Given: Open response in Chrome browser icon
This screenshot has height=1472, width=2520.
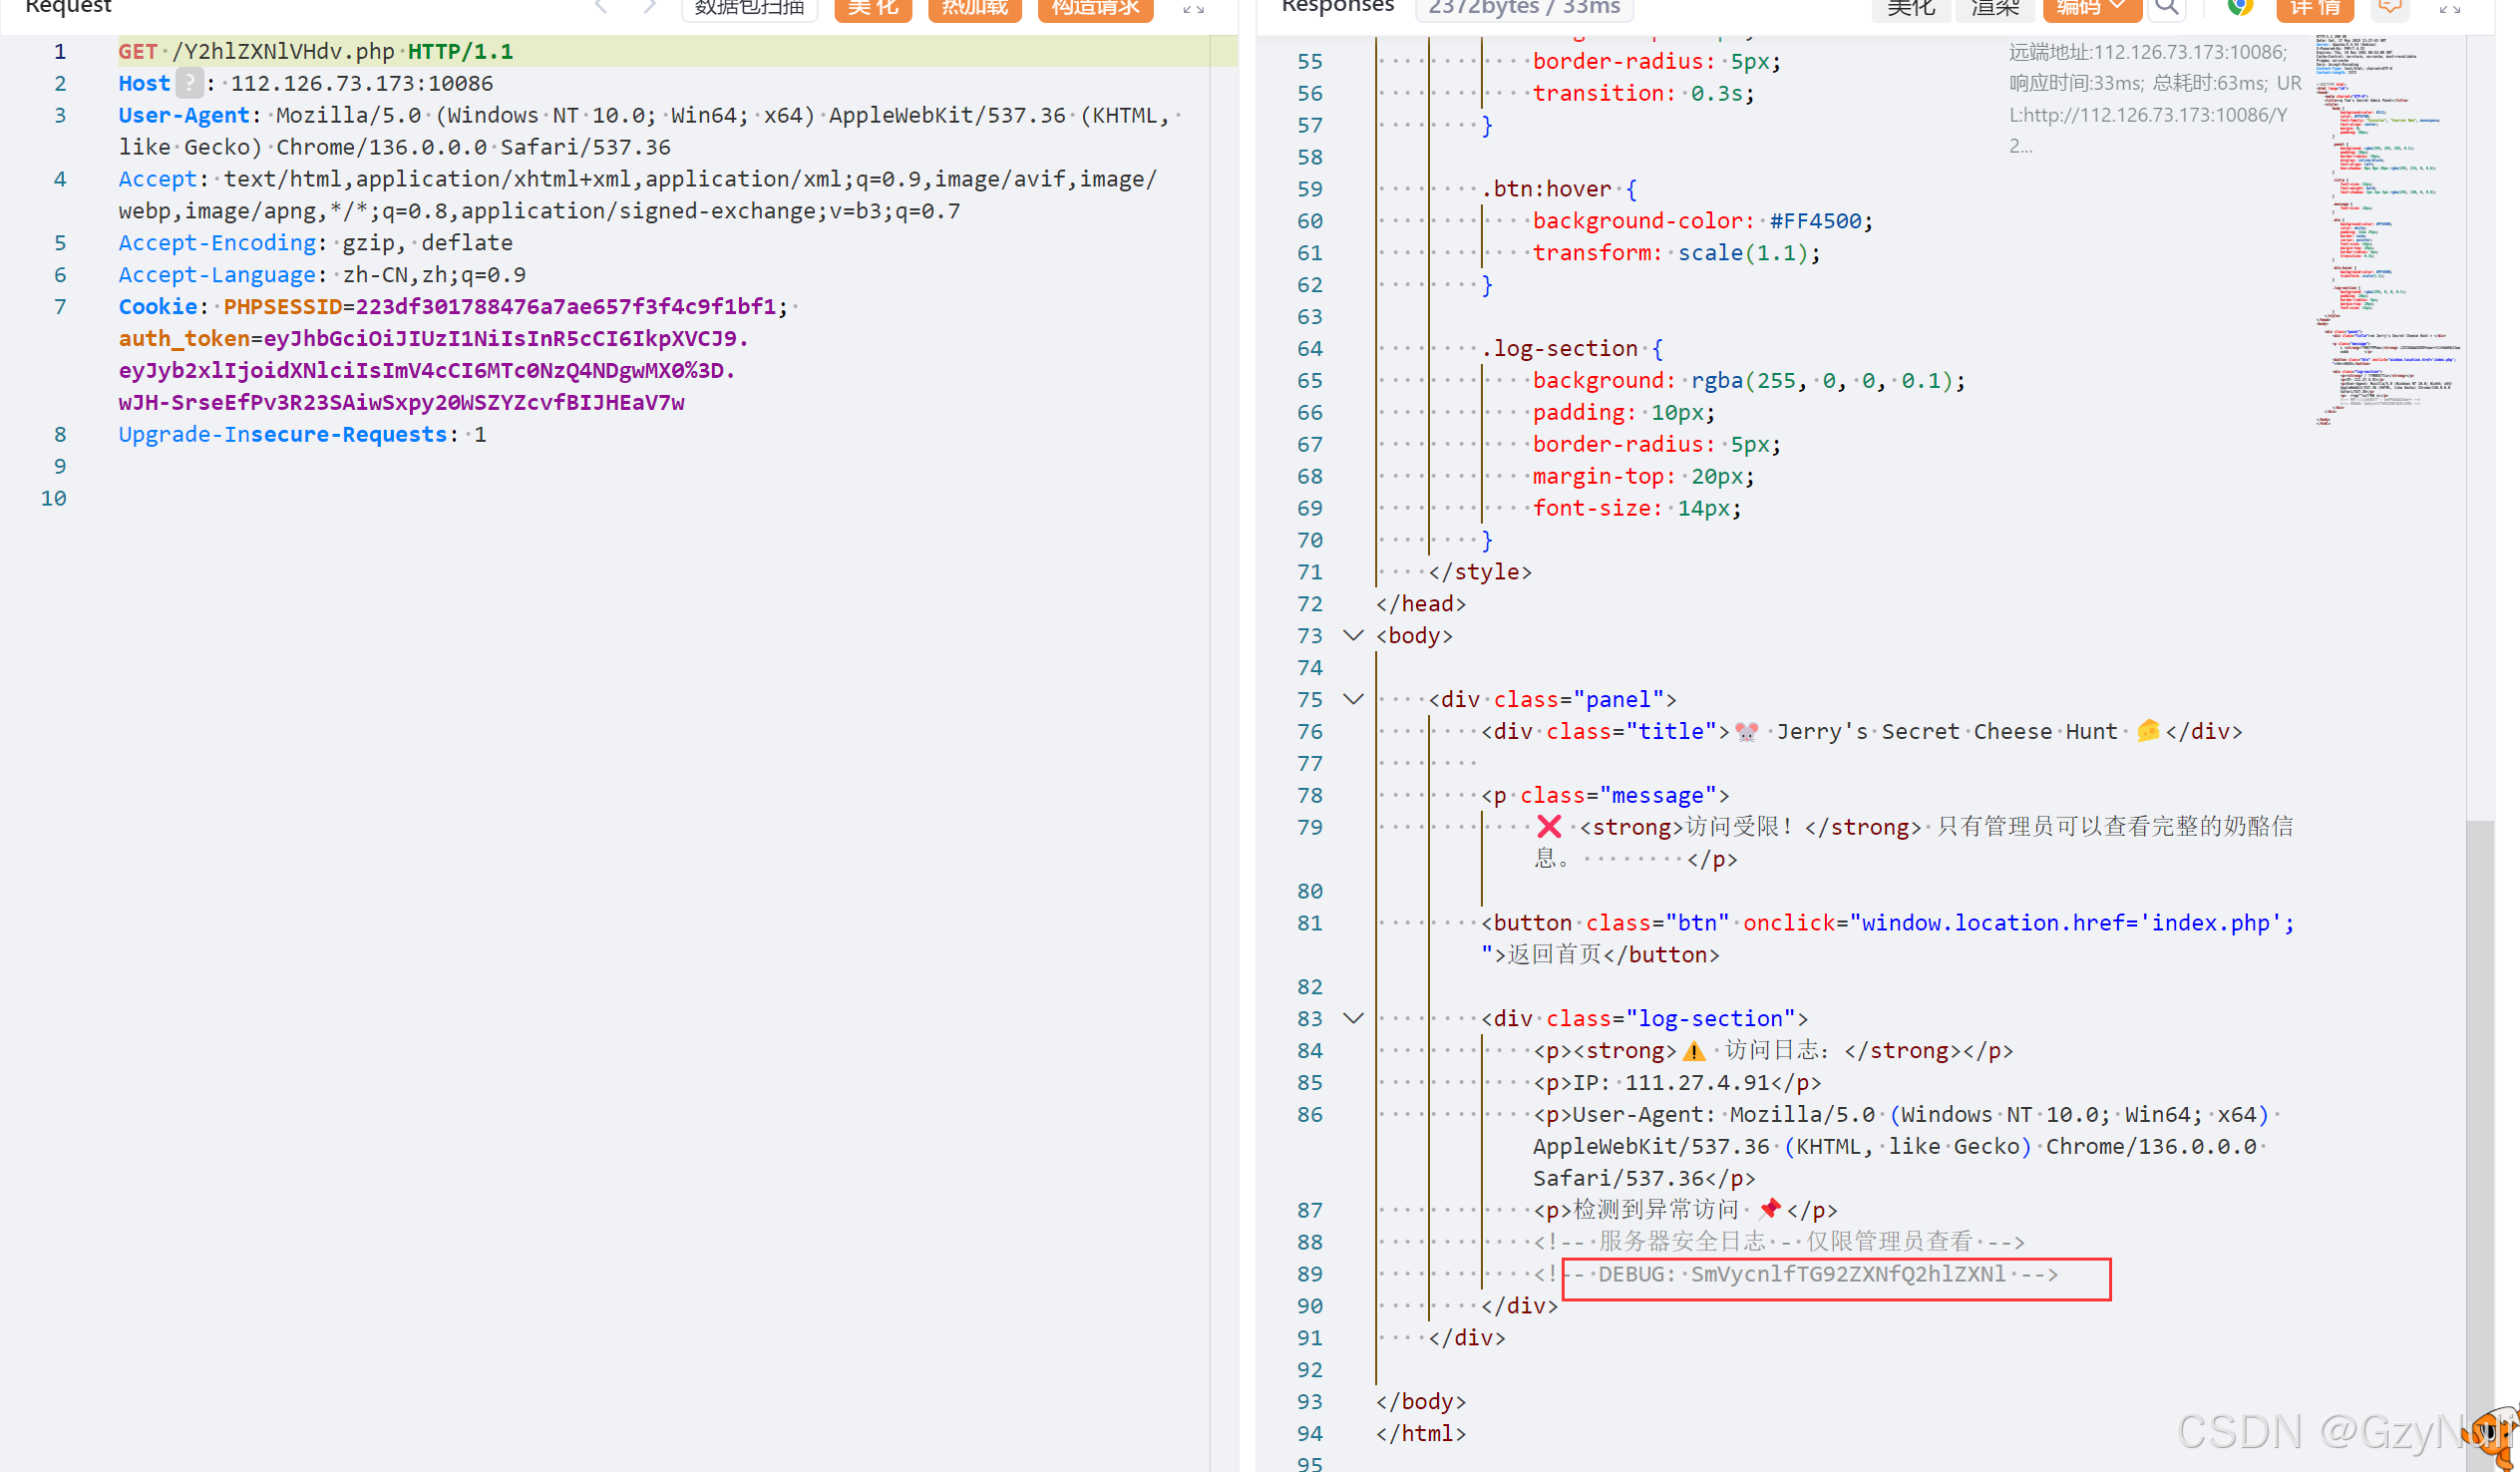Looking at the screenshot, I should click(2240, 8).
